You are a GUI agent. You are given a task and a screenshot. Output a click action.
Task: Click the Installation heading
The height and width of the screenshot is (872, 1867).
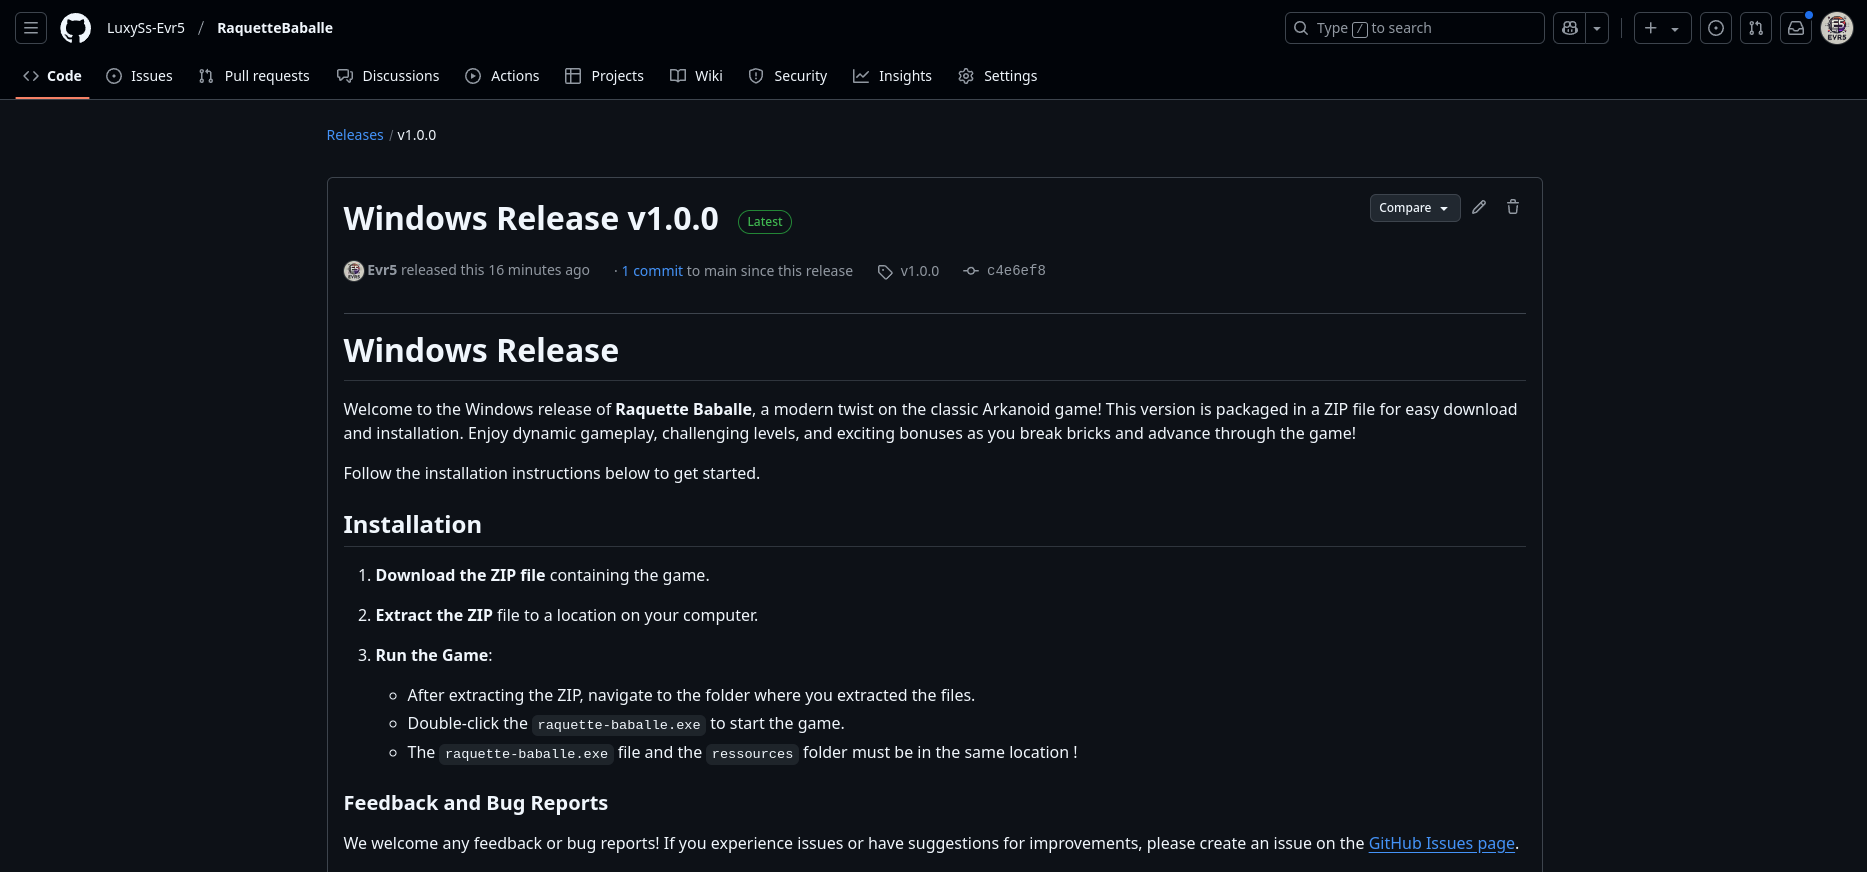tap(412, 525)
